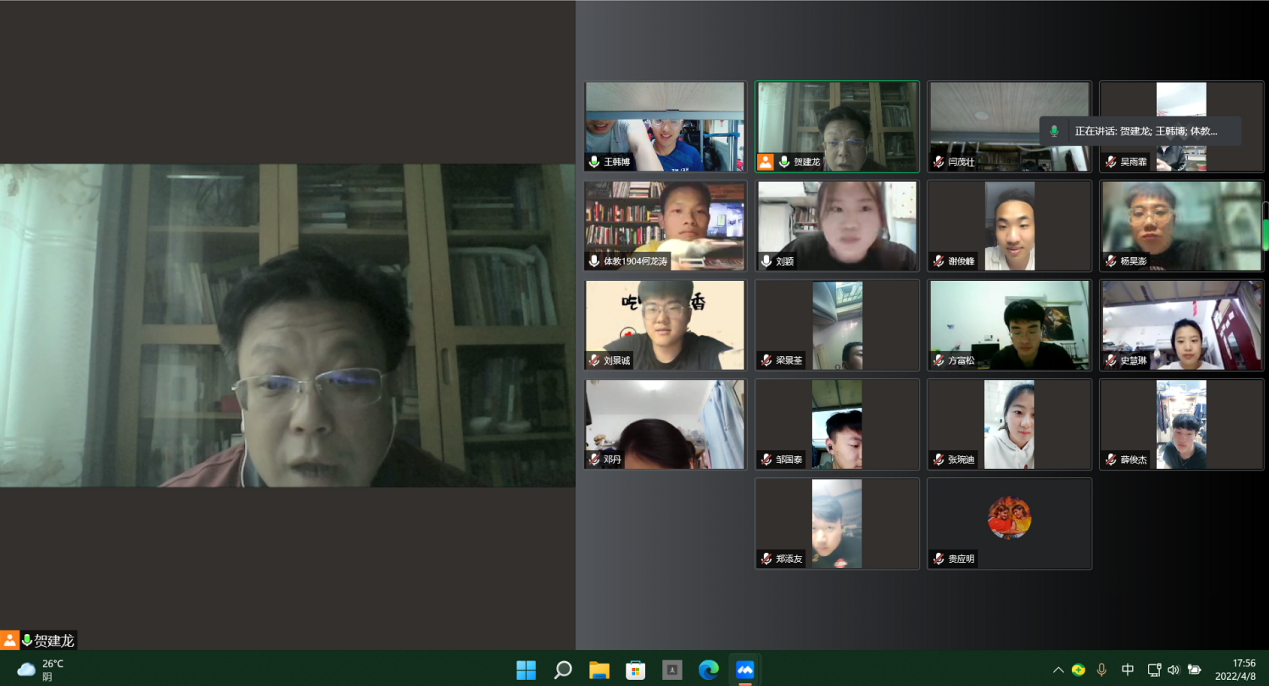Click 贺建龙 name label on main video

pyautogui.click(x=54, y=640)
